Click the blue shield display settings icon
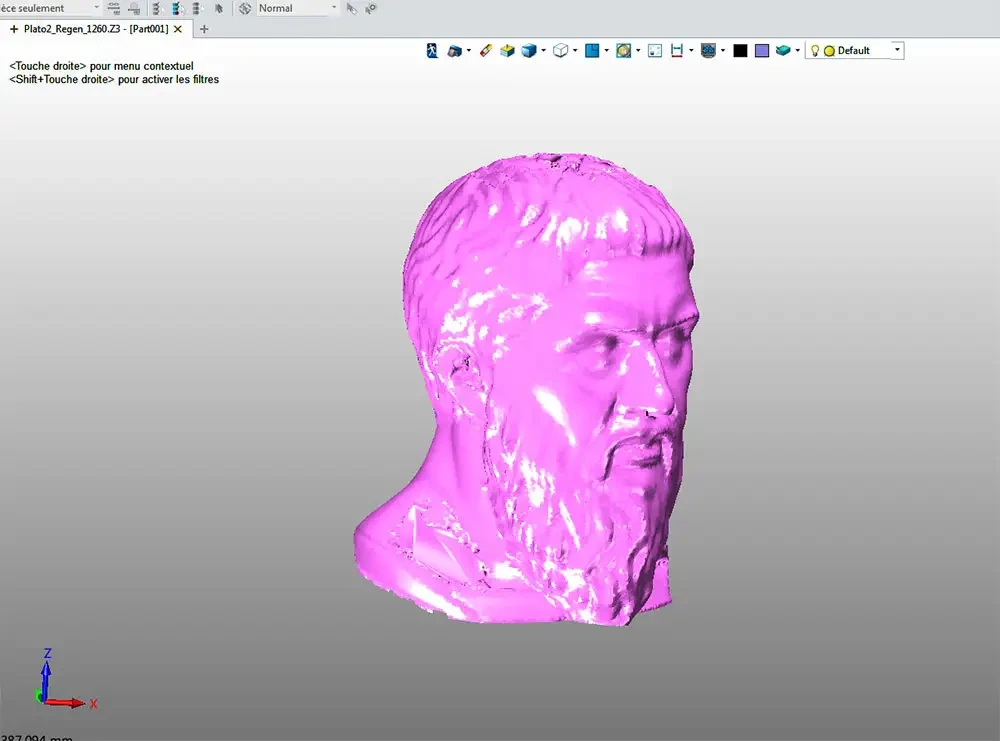The height and width of the screenshot is (741, 1000). 708,50
